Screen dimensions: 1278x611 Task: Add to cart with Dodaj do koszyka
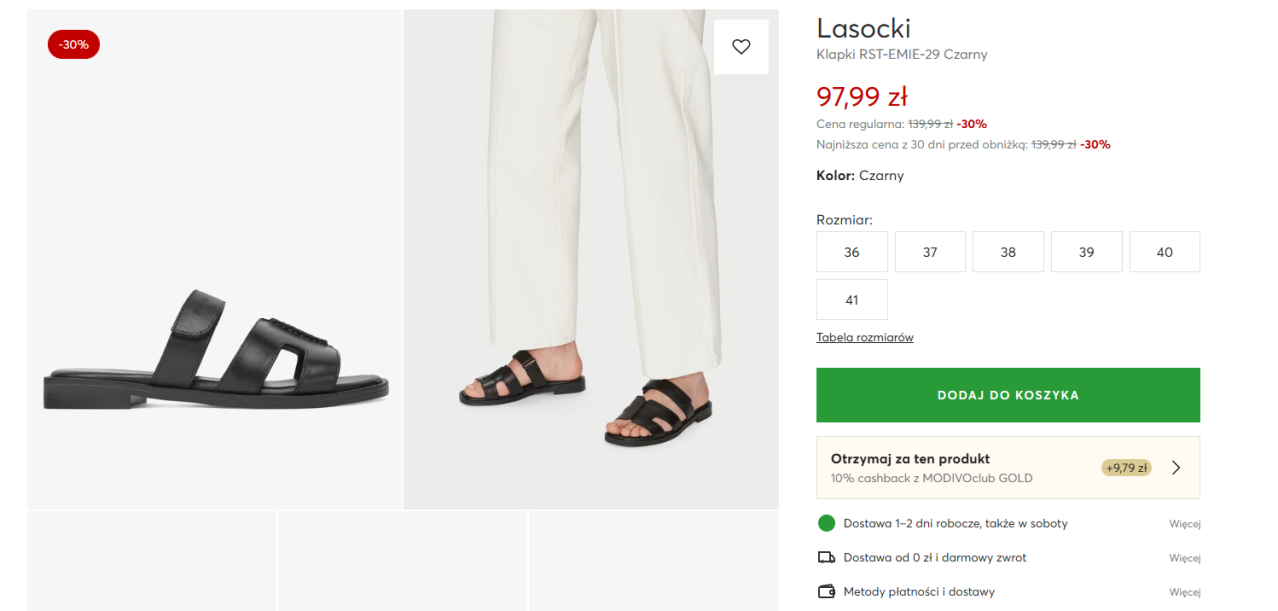pyautogui.click(x=1008, y=395)
